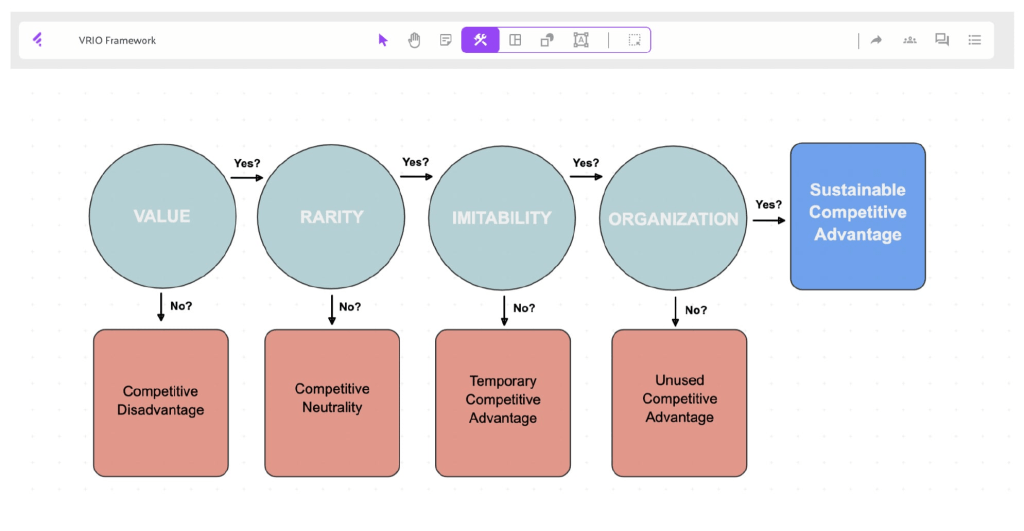This screenshot has width=1024, height=531.
Task: Click the app logo in top-left
Action: [x=38, y=40]
